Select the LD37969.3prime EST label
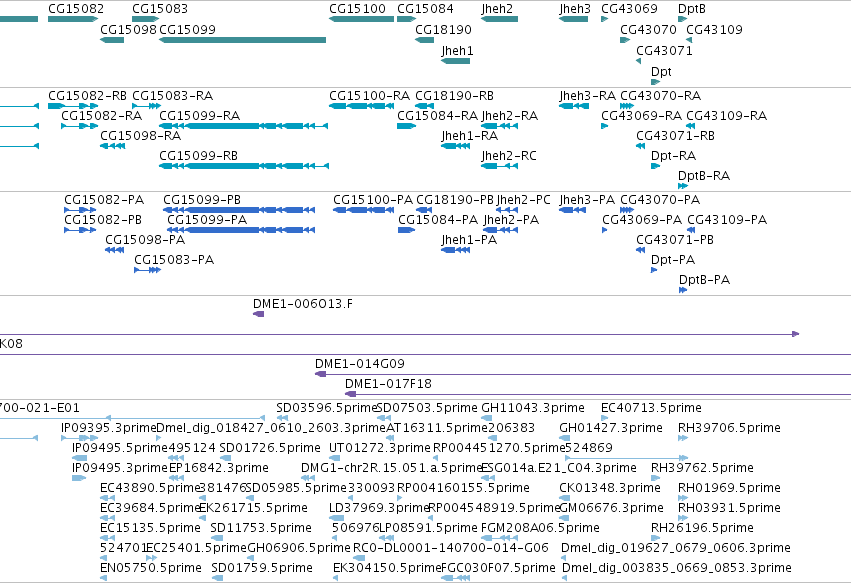Image resolution: width=851 pixels, height=583 pixels. 379,508
